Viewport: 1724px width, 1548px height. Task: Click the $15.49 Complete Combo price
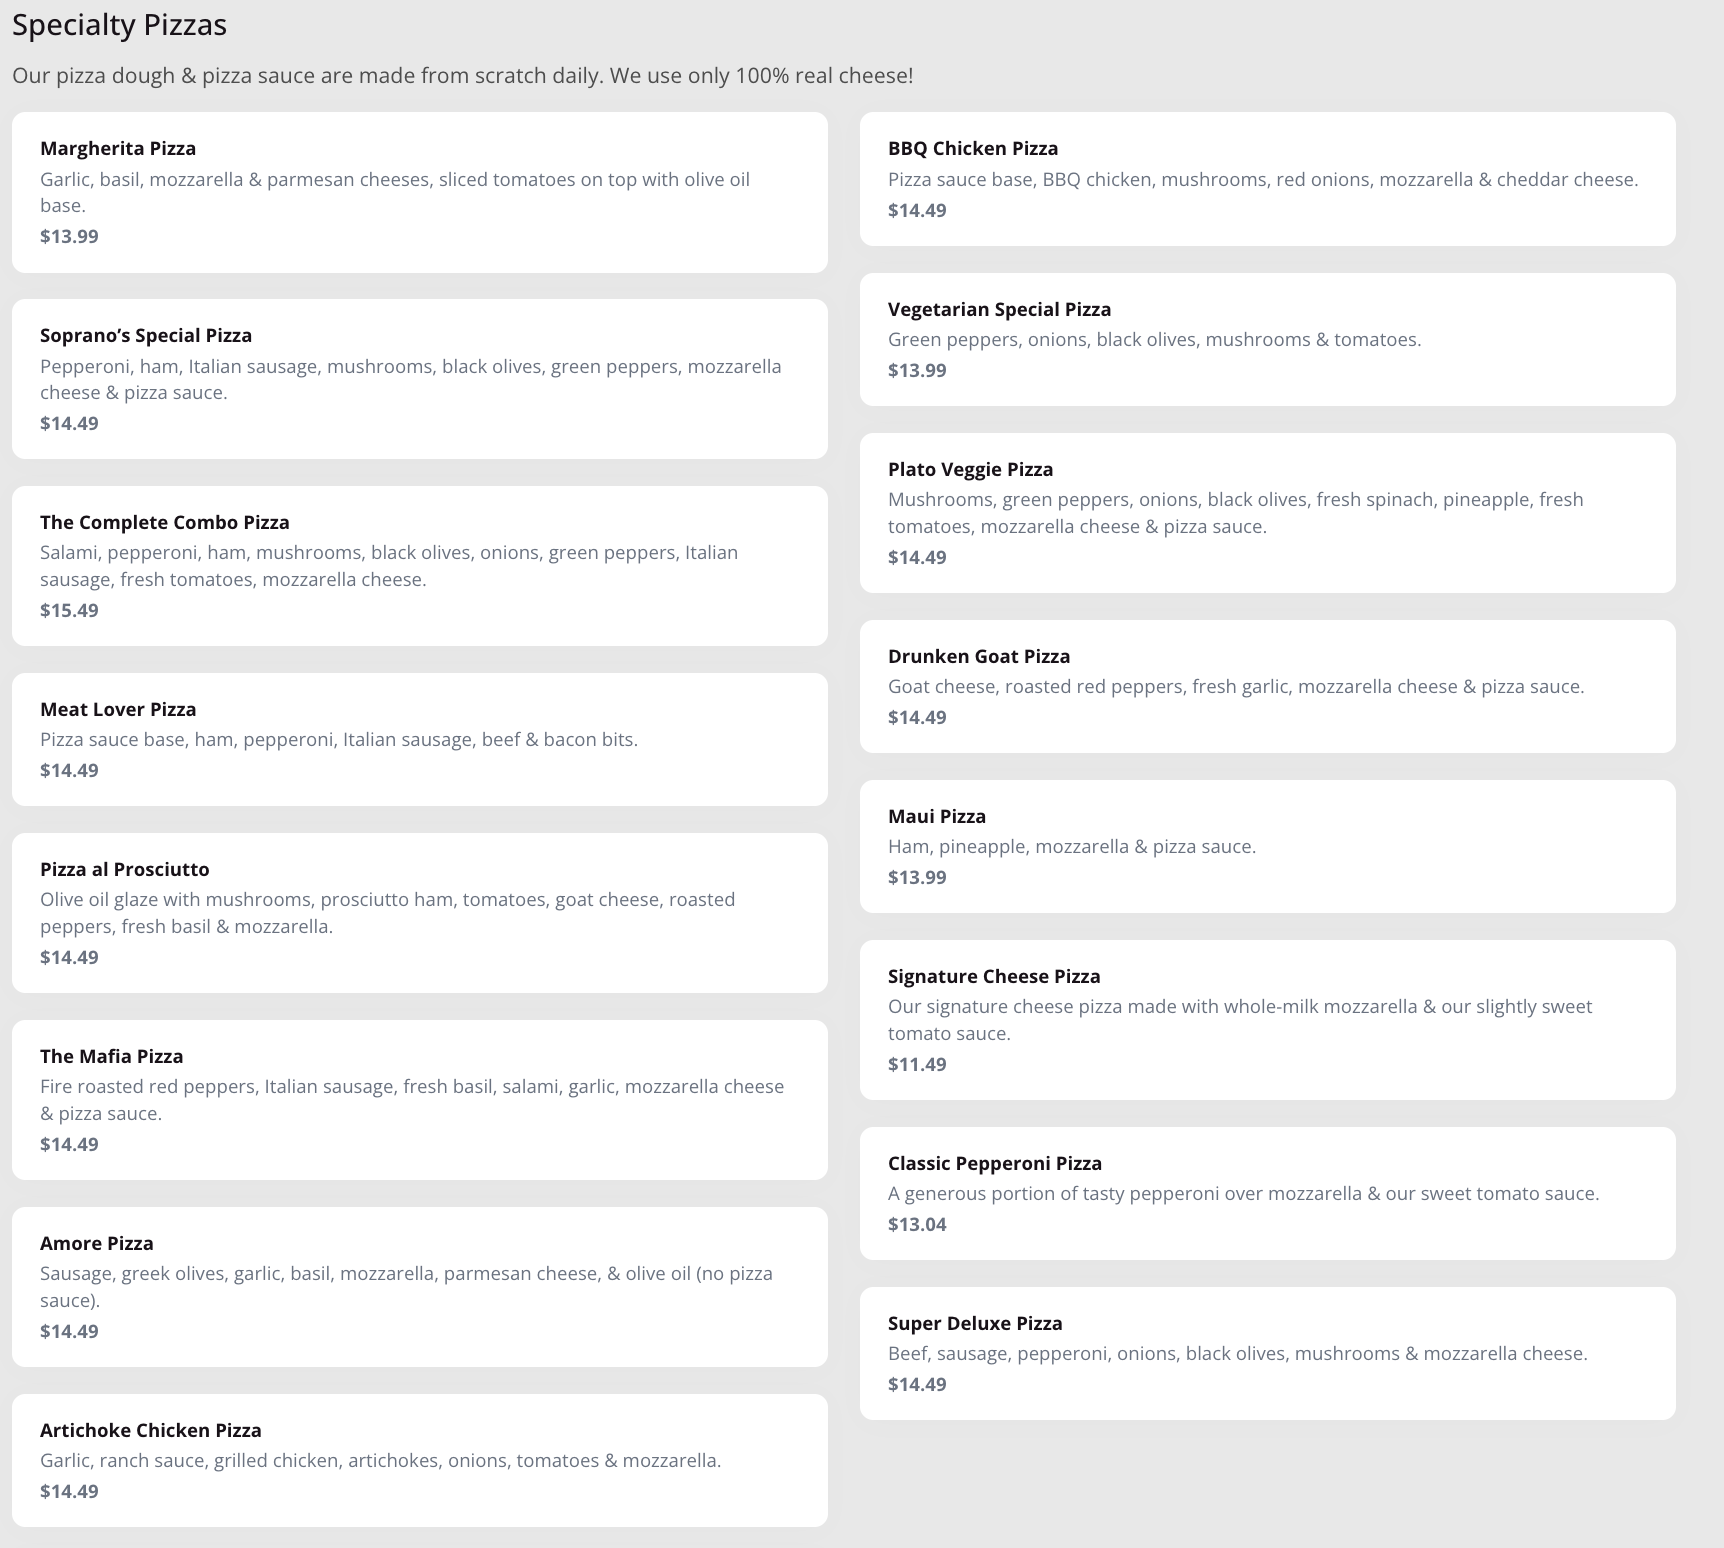click(69, 610)
